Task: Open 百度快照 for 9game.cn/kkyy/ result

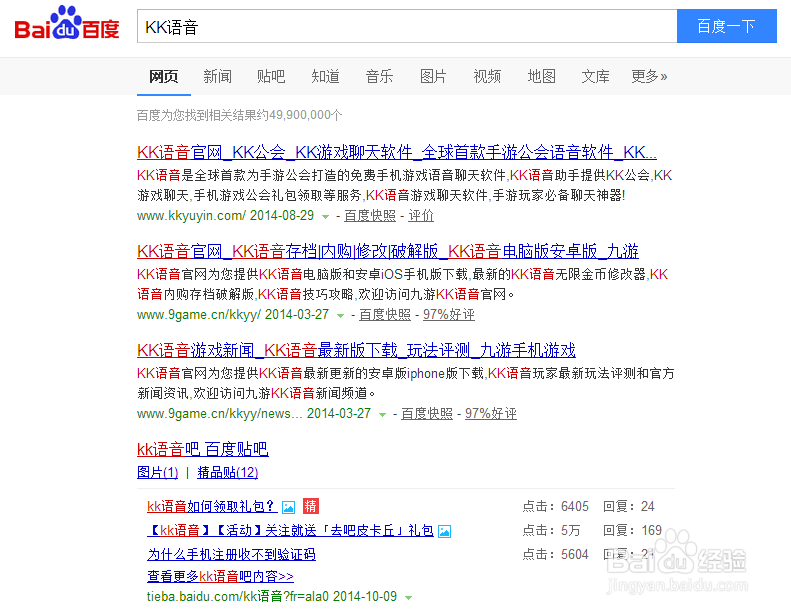Action: pos(385,315)
